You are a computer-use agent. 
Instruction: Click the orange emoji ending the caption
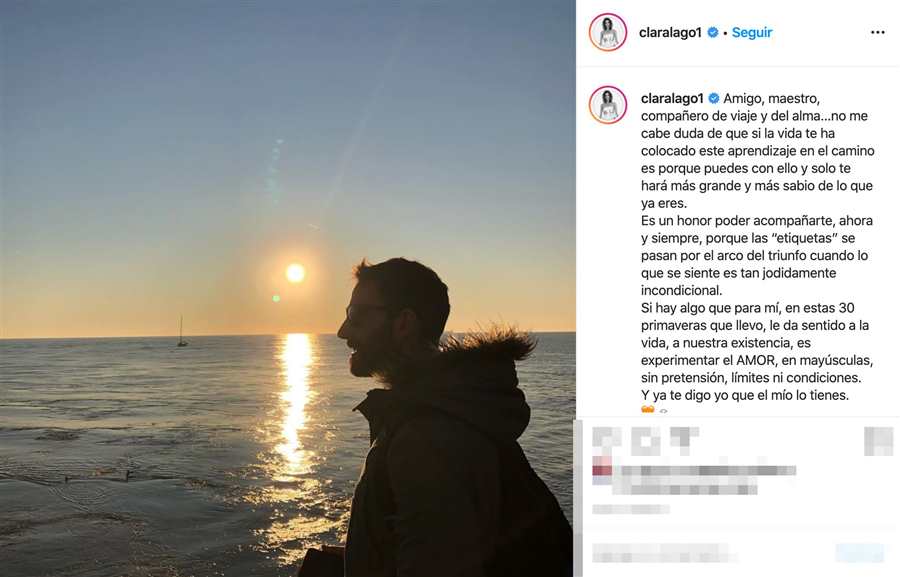click(648, 410)
